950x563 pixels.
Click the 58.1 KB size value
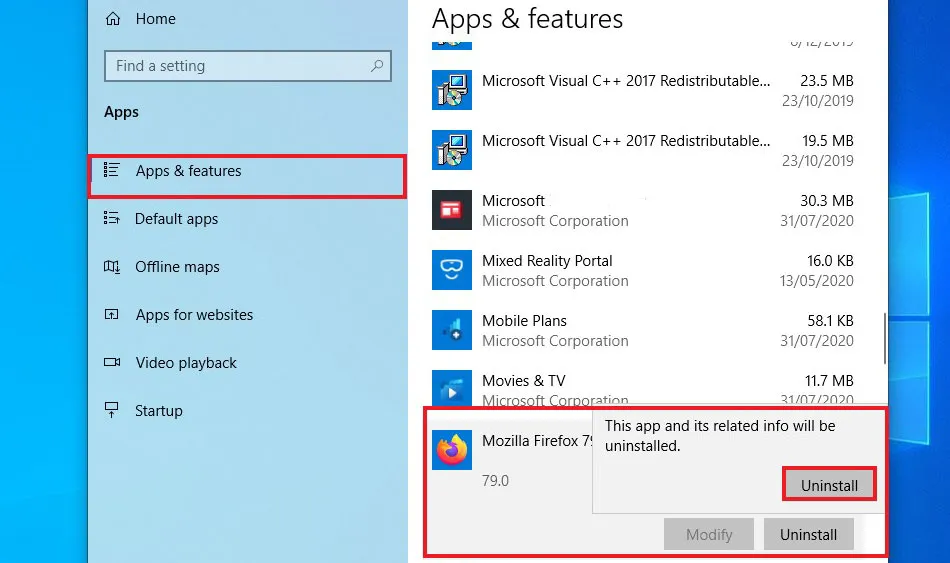[x=830, y=321]
